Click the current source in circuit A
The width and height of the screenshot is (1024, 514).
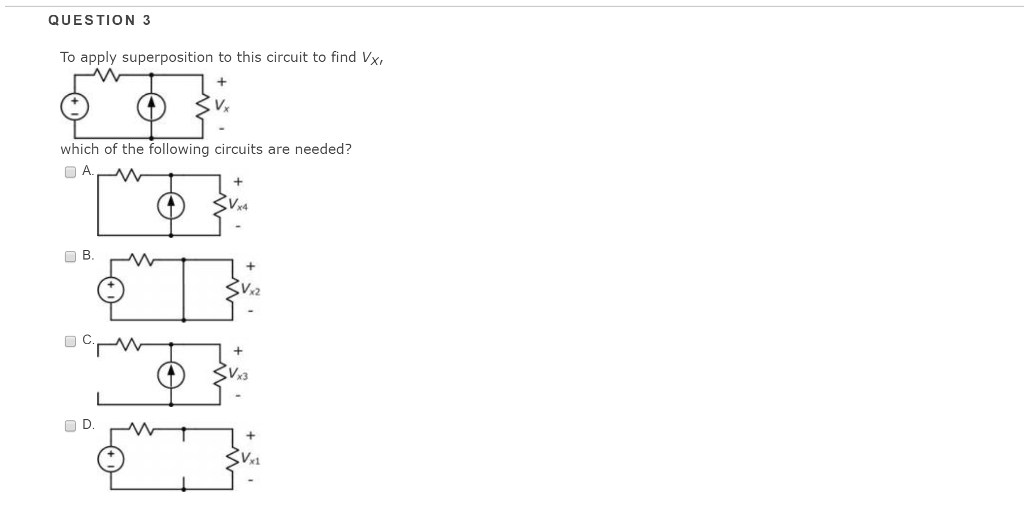171,206
